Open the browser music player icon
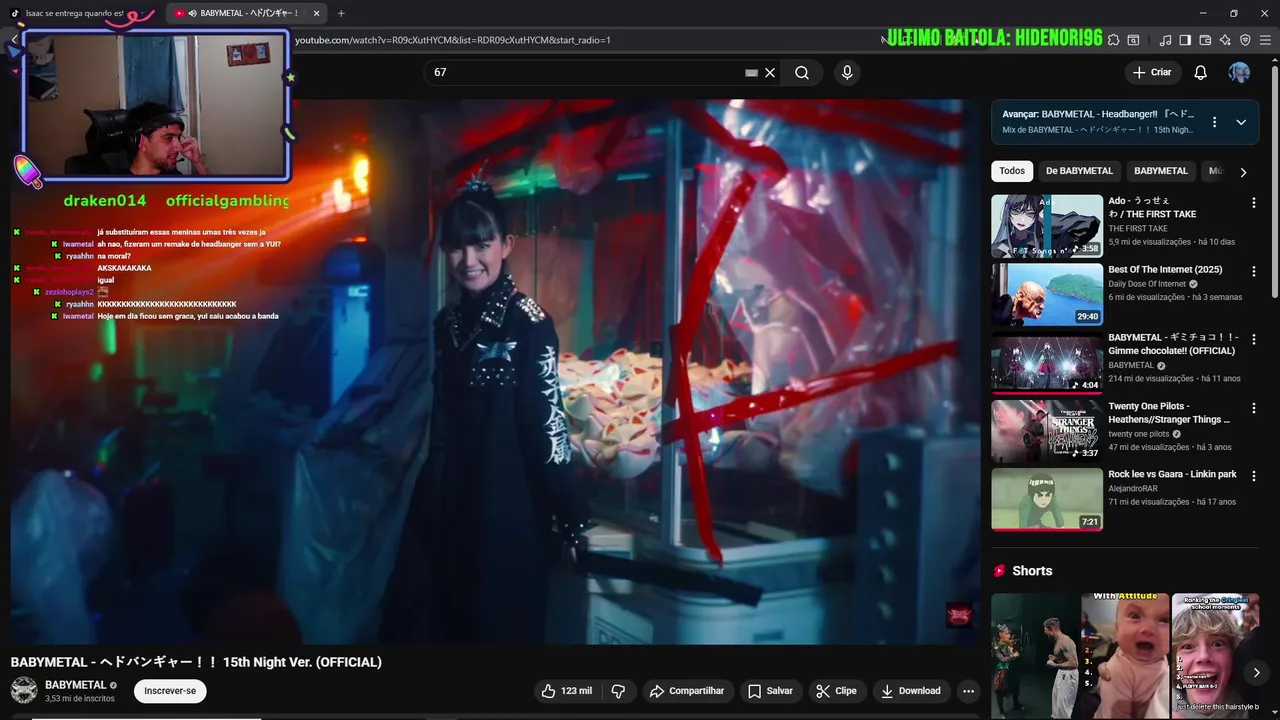The image size is (1280, 720). coord(1165,40)
